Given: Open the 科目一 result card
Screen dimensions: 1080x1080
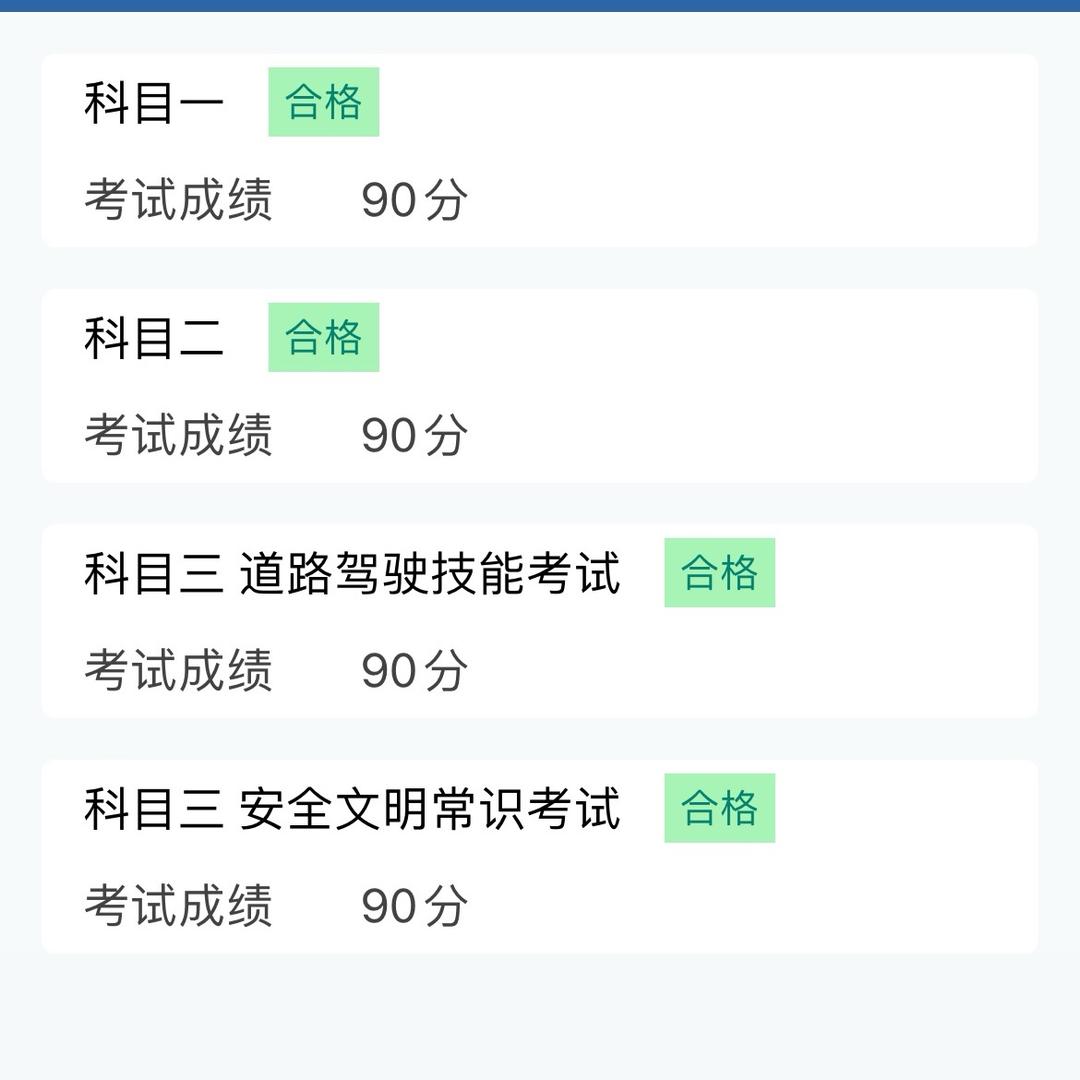Looking at the screenshot, I should click(x=540, y=148).
